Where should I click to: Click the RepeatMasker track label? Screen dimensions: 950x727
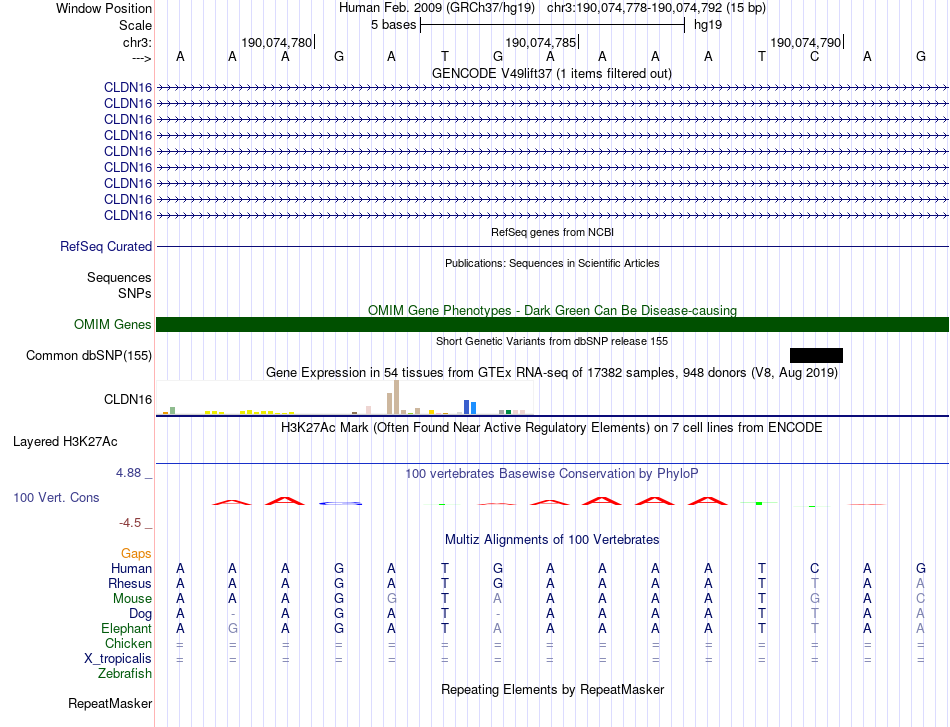110,703
